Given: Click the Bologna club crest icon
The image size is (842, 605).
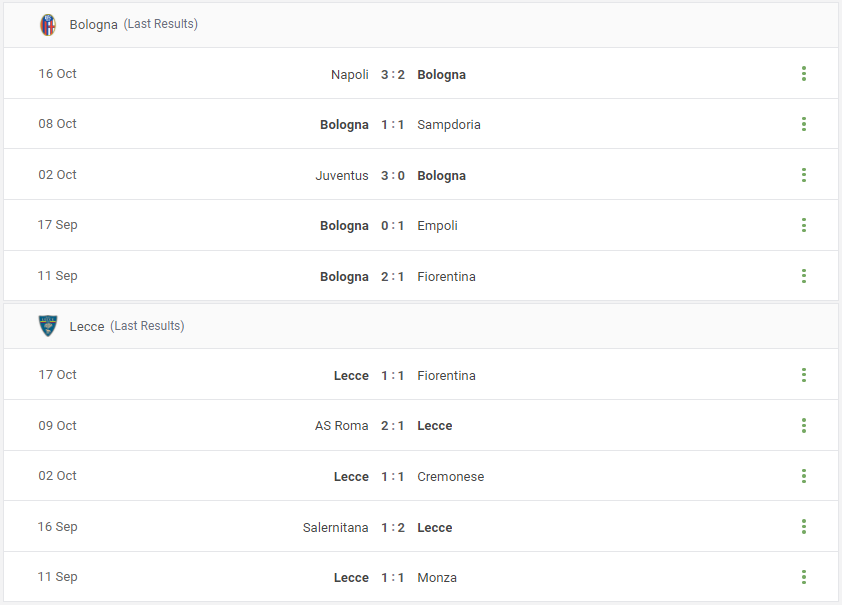Looking at the screenshot, I should pyautogui.click(x=48, y=25).
